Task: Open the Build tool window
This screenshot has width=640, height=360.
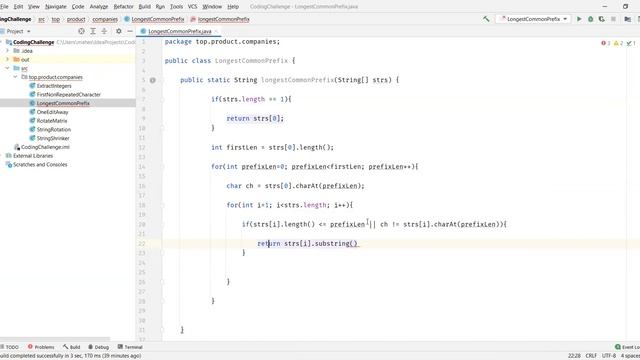Action: [x=71, y=347]
